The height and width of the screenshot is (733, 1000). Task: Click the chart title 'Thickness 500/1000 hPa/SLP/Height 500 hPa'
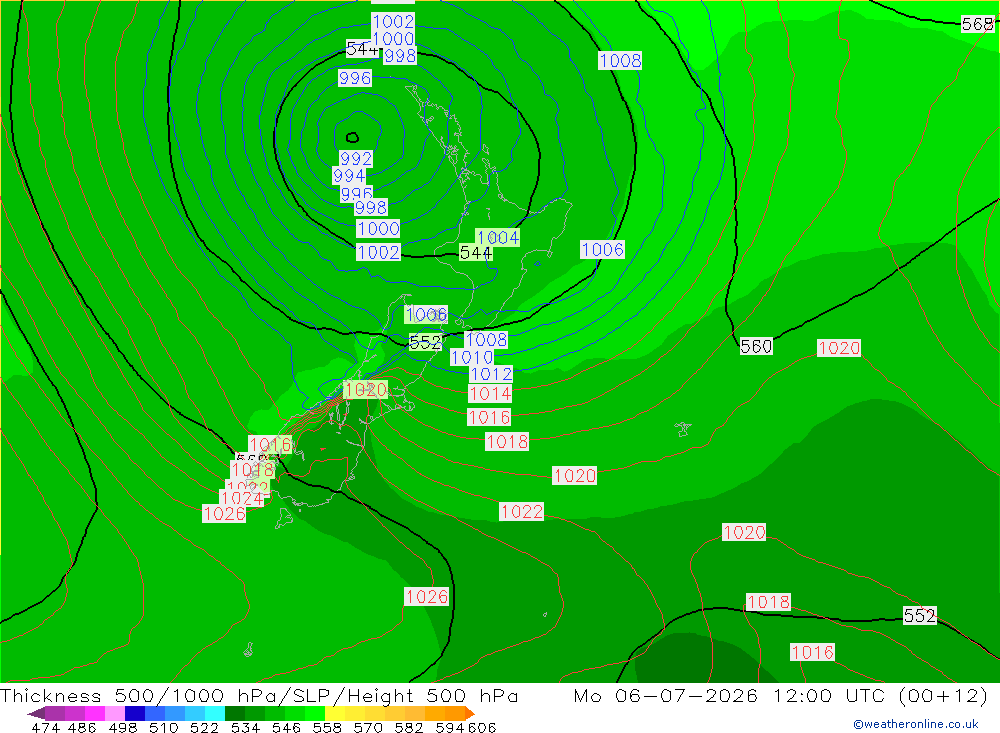coord(259,695)
